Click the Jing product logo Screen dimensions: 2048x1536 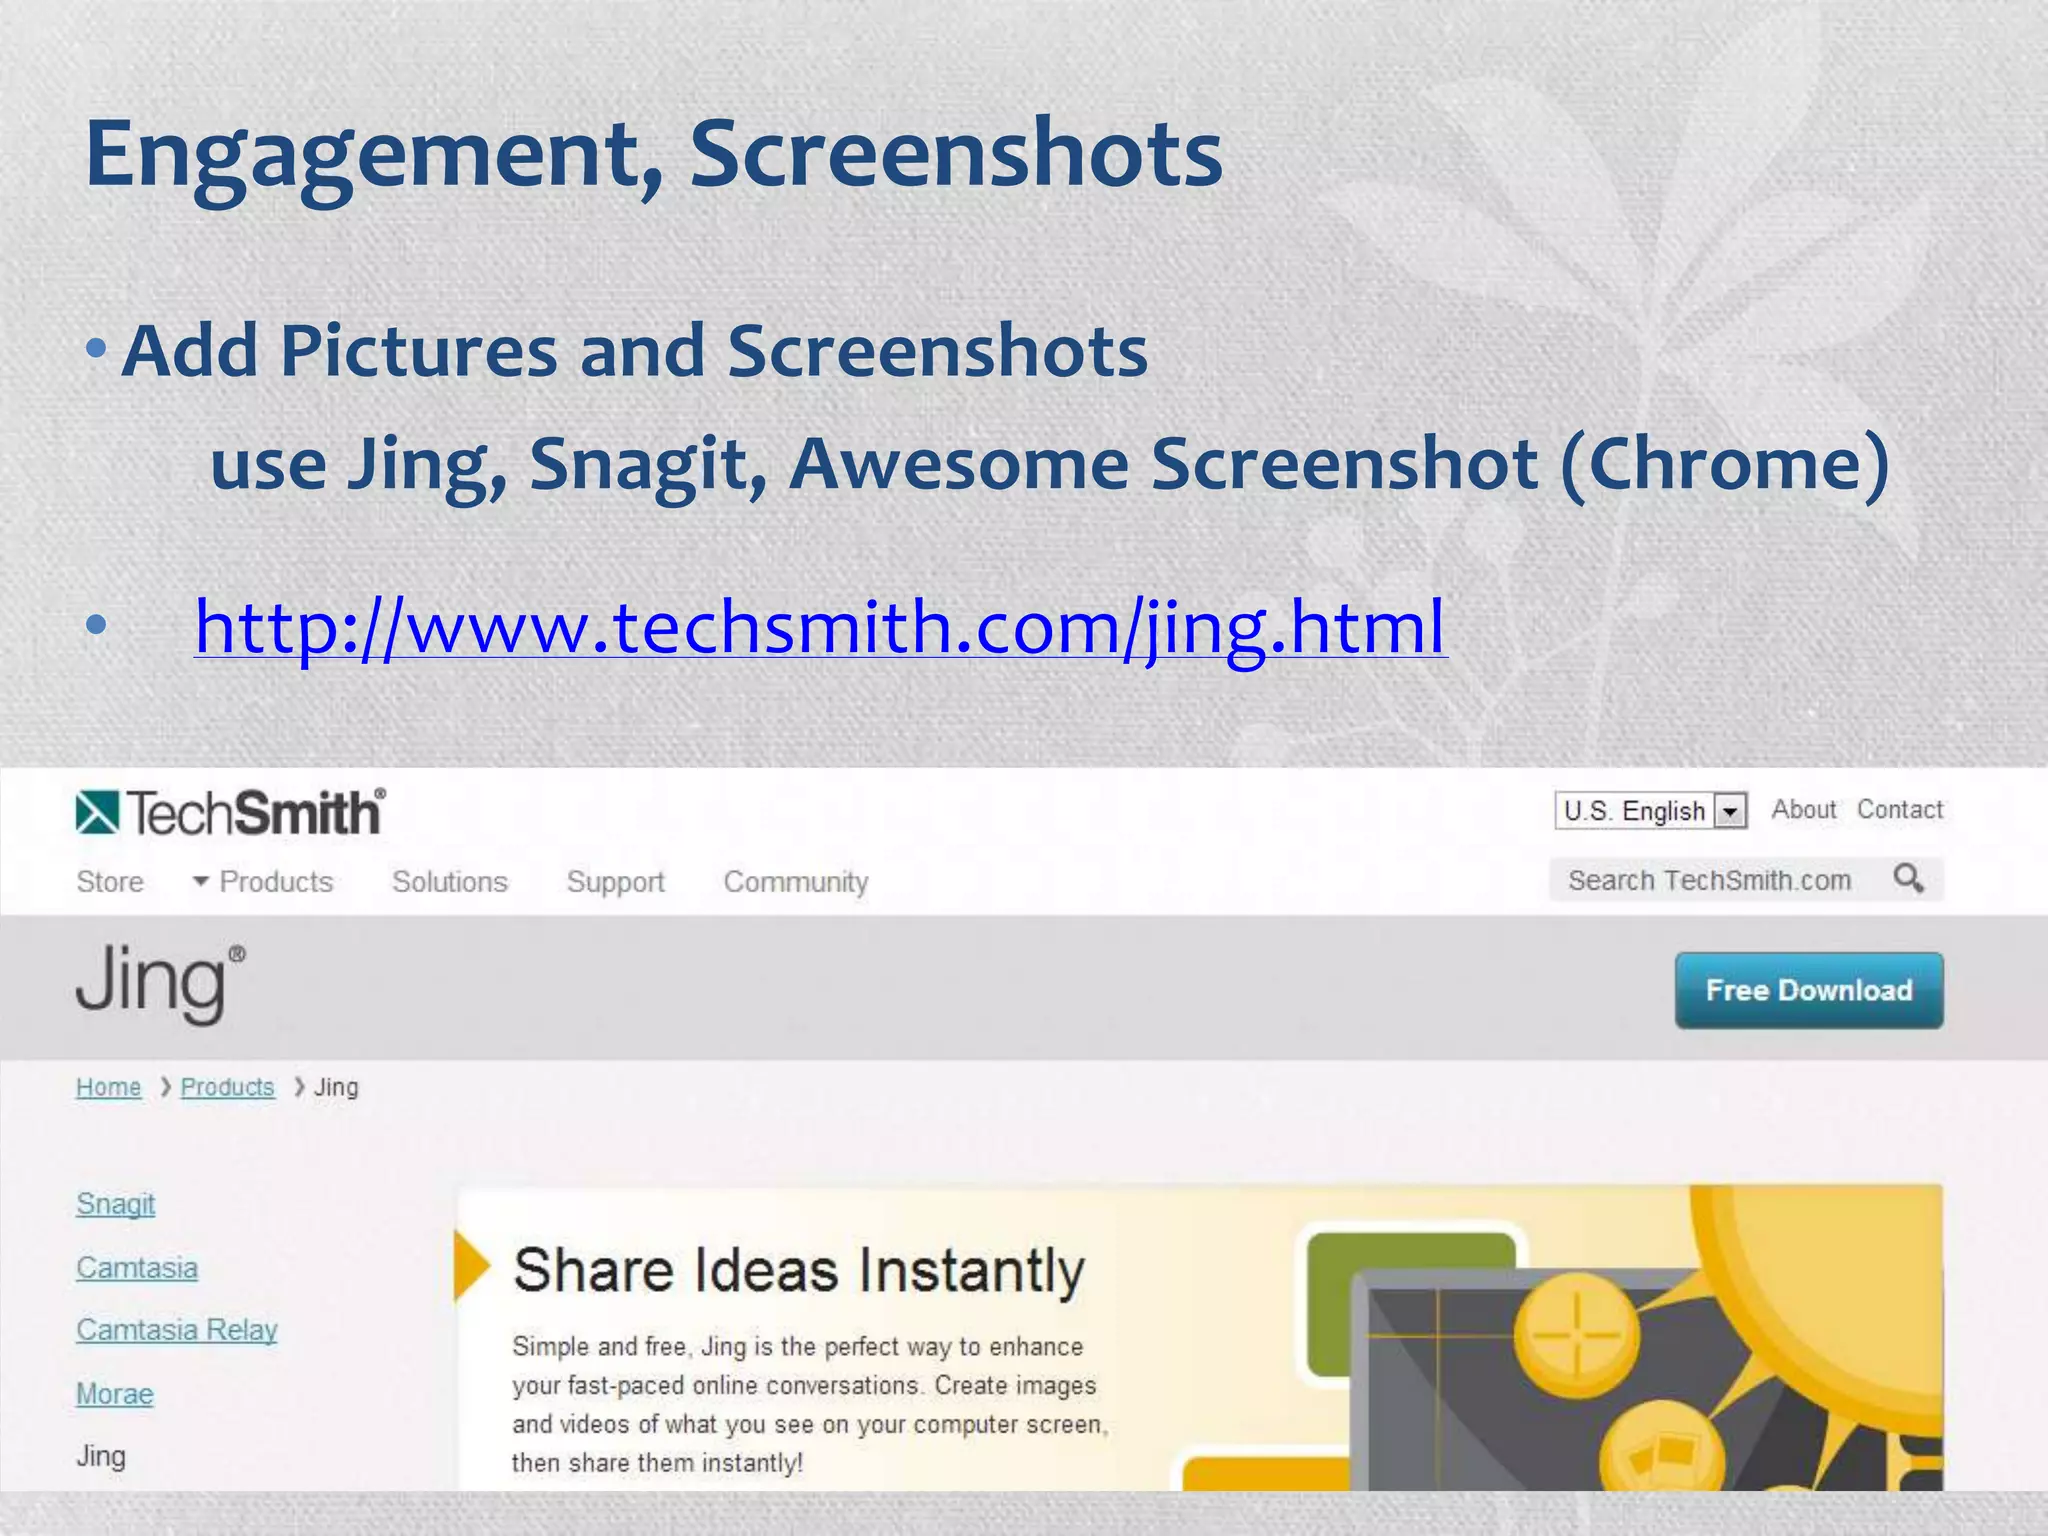[x=160, y=984]
